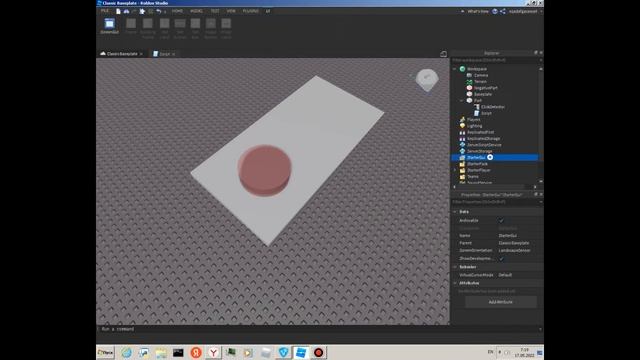Image resolution: width=640 pixels, height=360 pixels.
Task: Switch to the TEST ribbon tab
Action: (215, 11)
